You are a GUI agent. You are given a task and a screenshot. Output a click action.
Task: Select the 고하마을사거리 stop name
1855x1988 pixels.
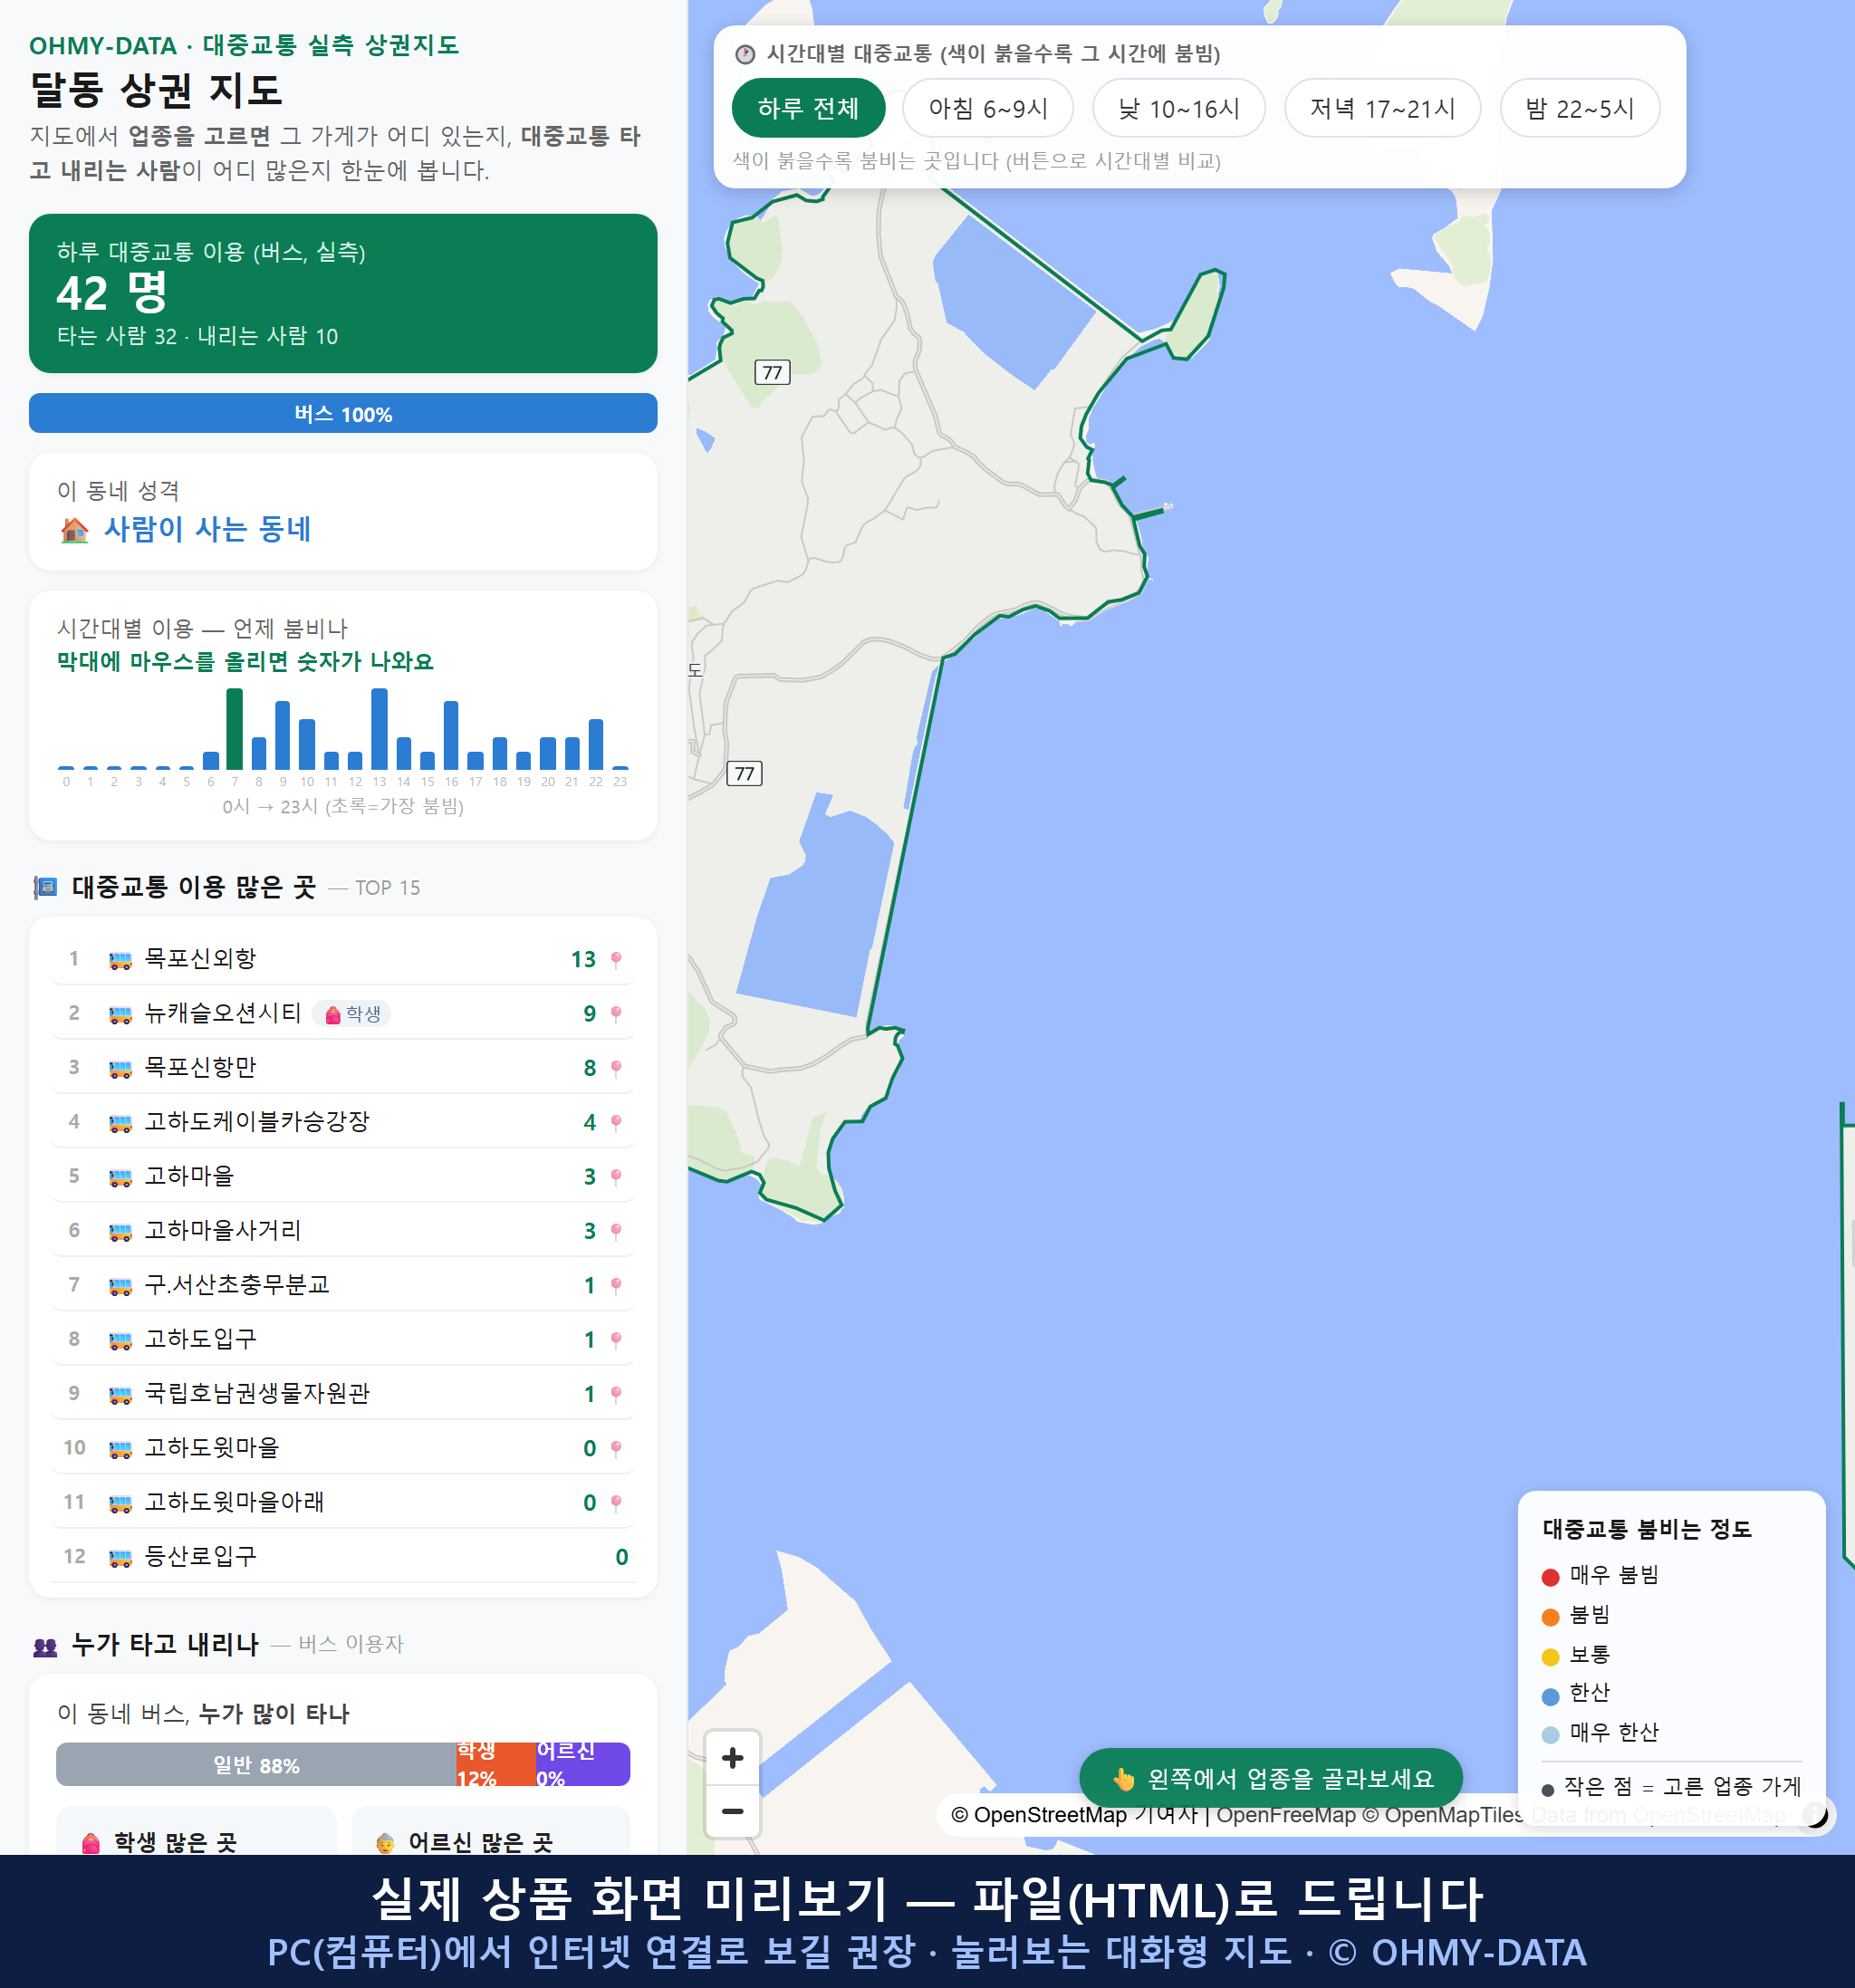tap(223, 1230)
